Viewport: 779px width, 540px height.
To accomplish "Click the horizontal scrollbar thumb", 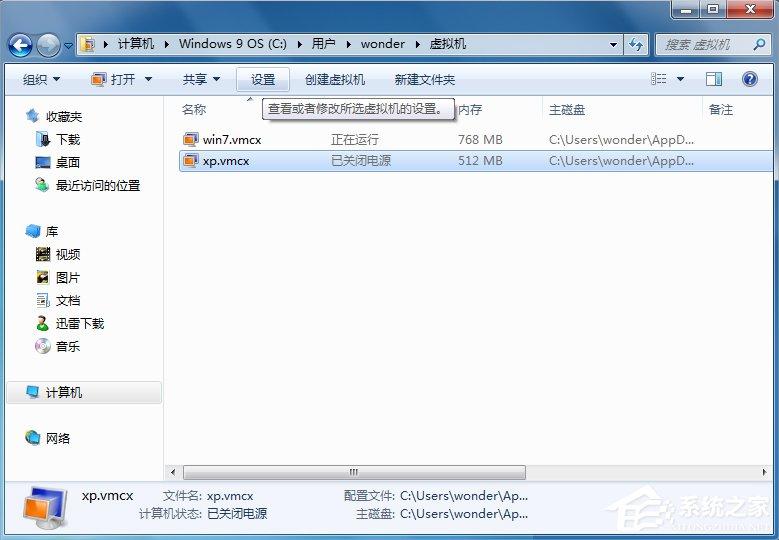I will pyautogui.click(x=354, y=472).
